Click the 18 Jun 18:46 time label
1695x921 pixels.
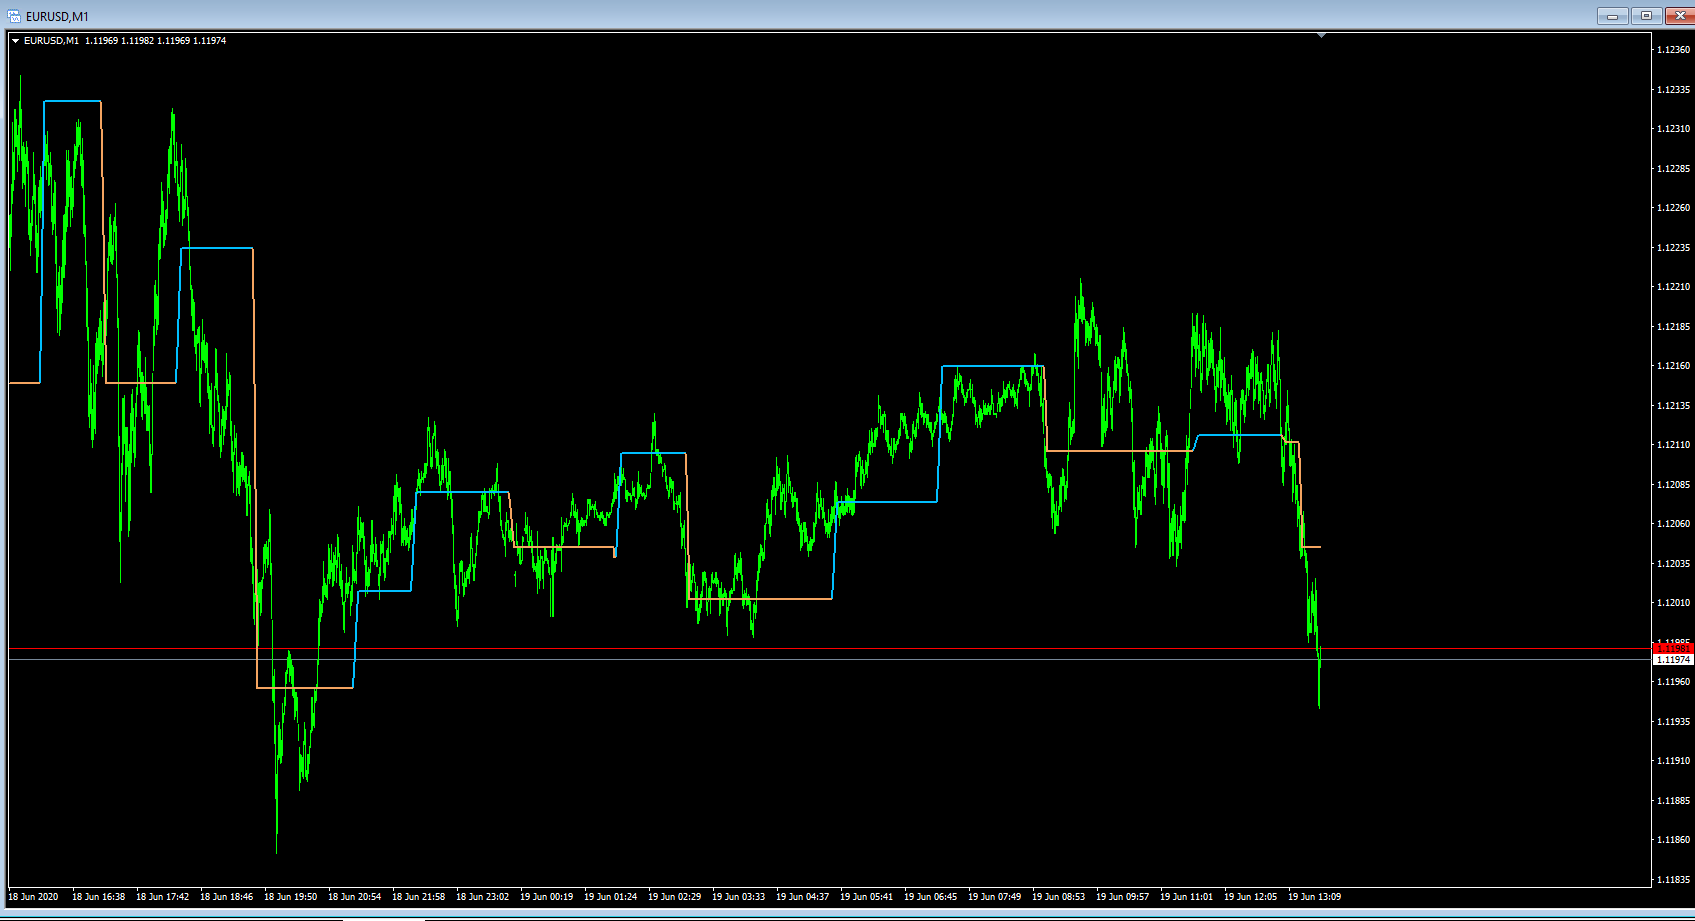pos(226,897)
